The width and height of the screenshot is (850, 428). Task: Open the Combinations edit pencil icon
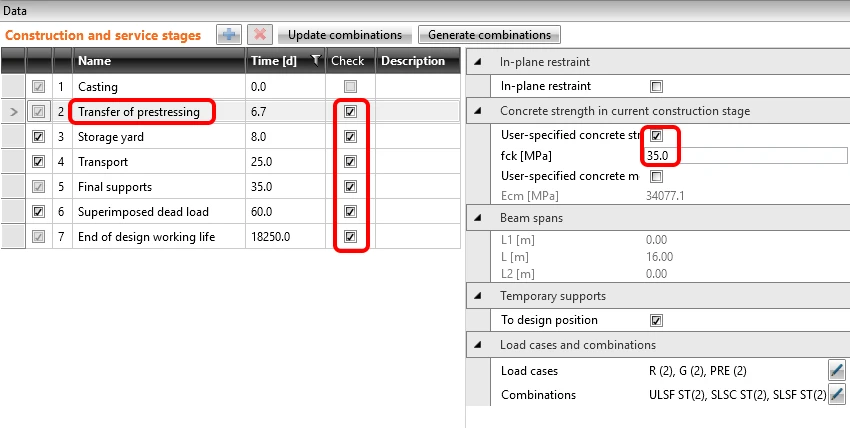pyautogui.click(x=837, y=394)
